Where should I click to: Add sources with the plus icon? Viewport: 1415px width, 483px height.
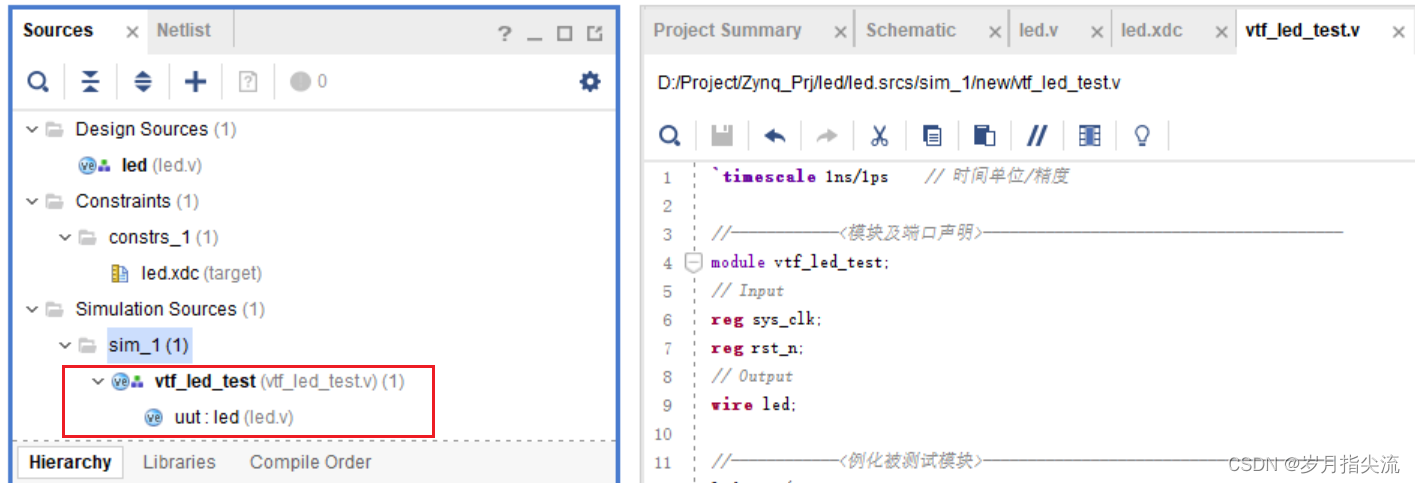195,82
